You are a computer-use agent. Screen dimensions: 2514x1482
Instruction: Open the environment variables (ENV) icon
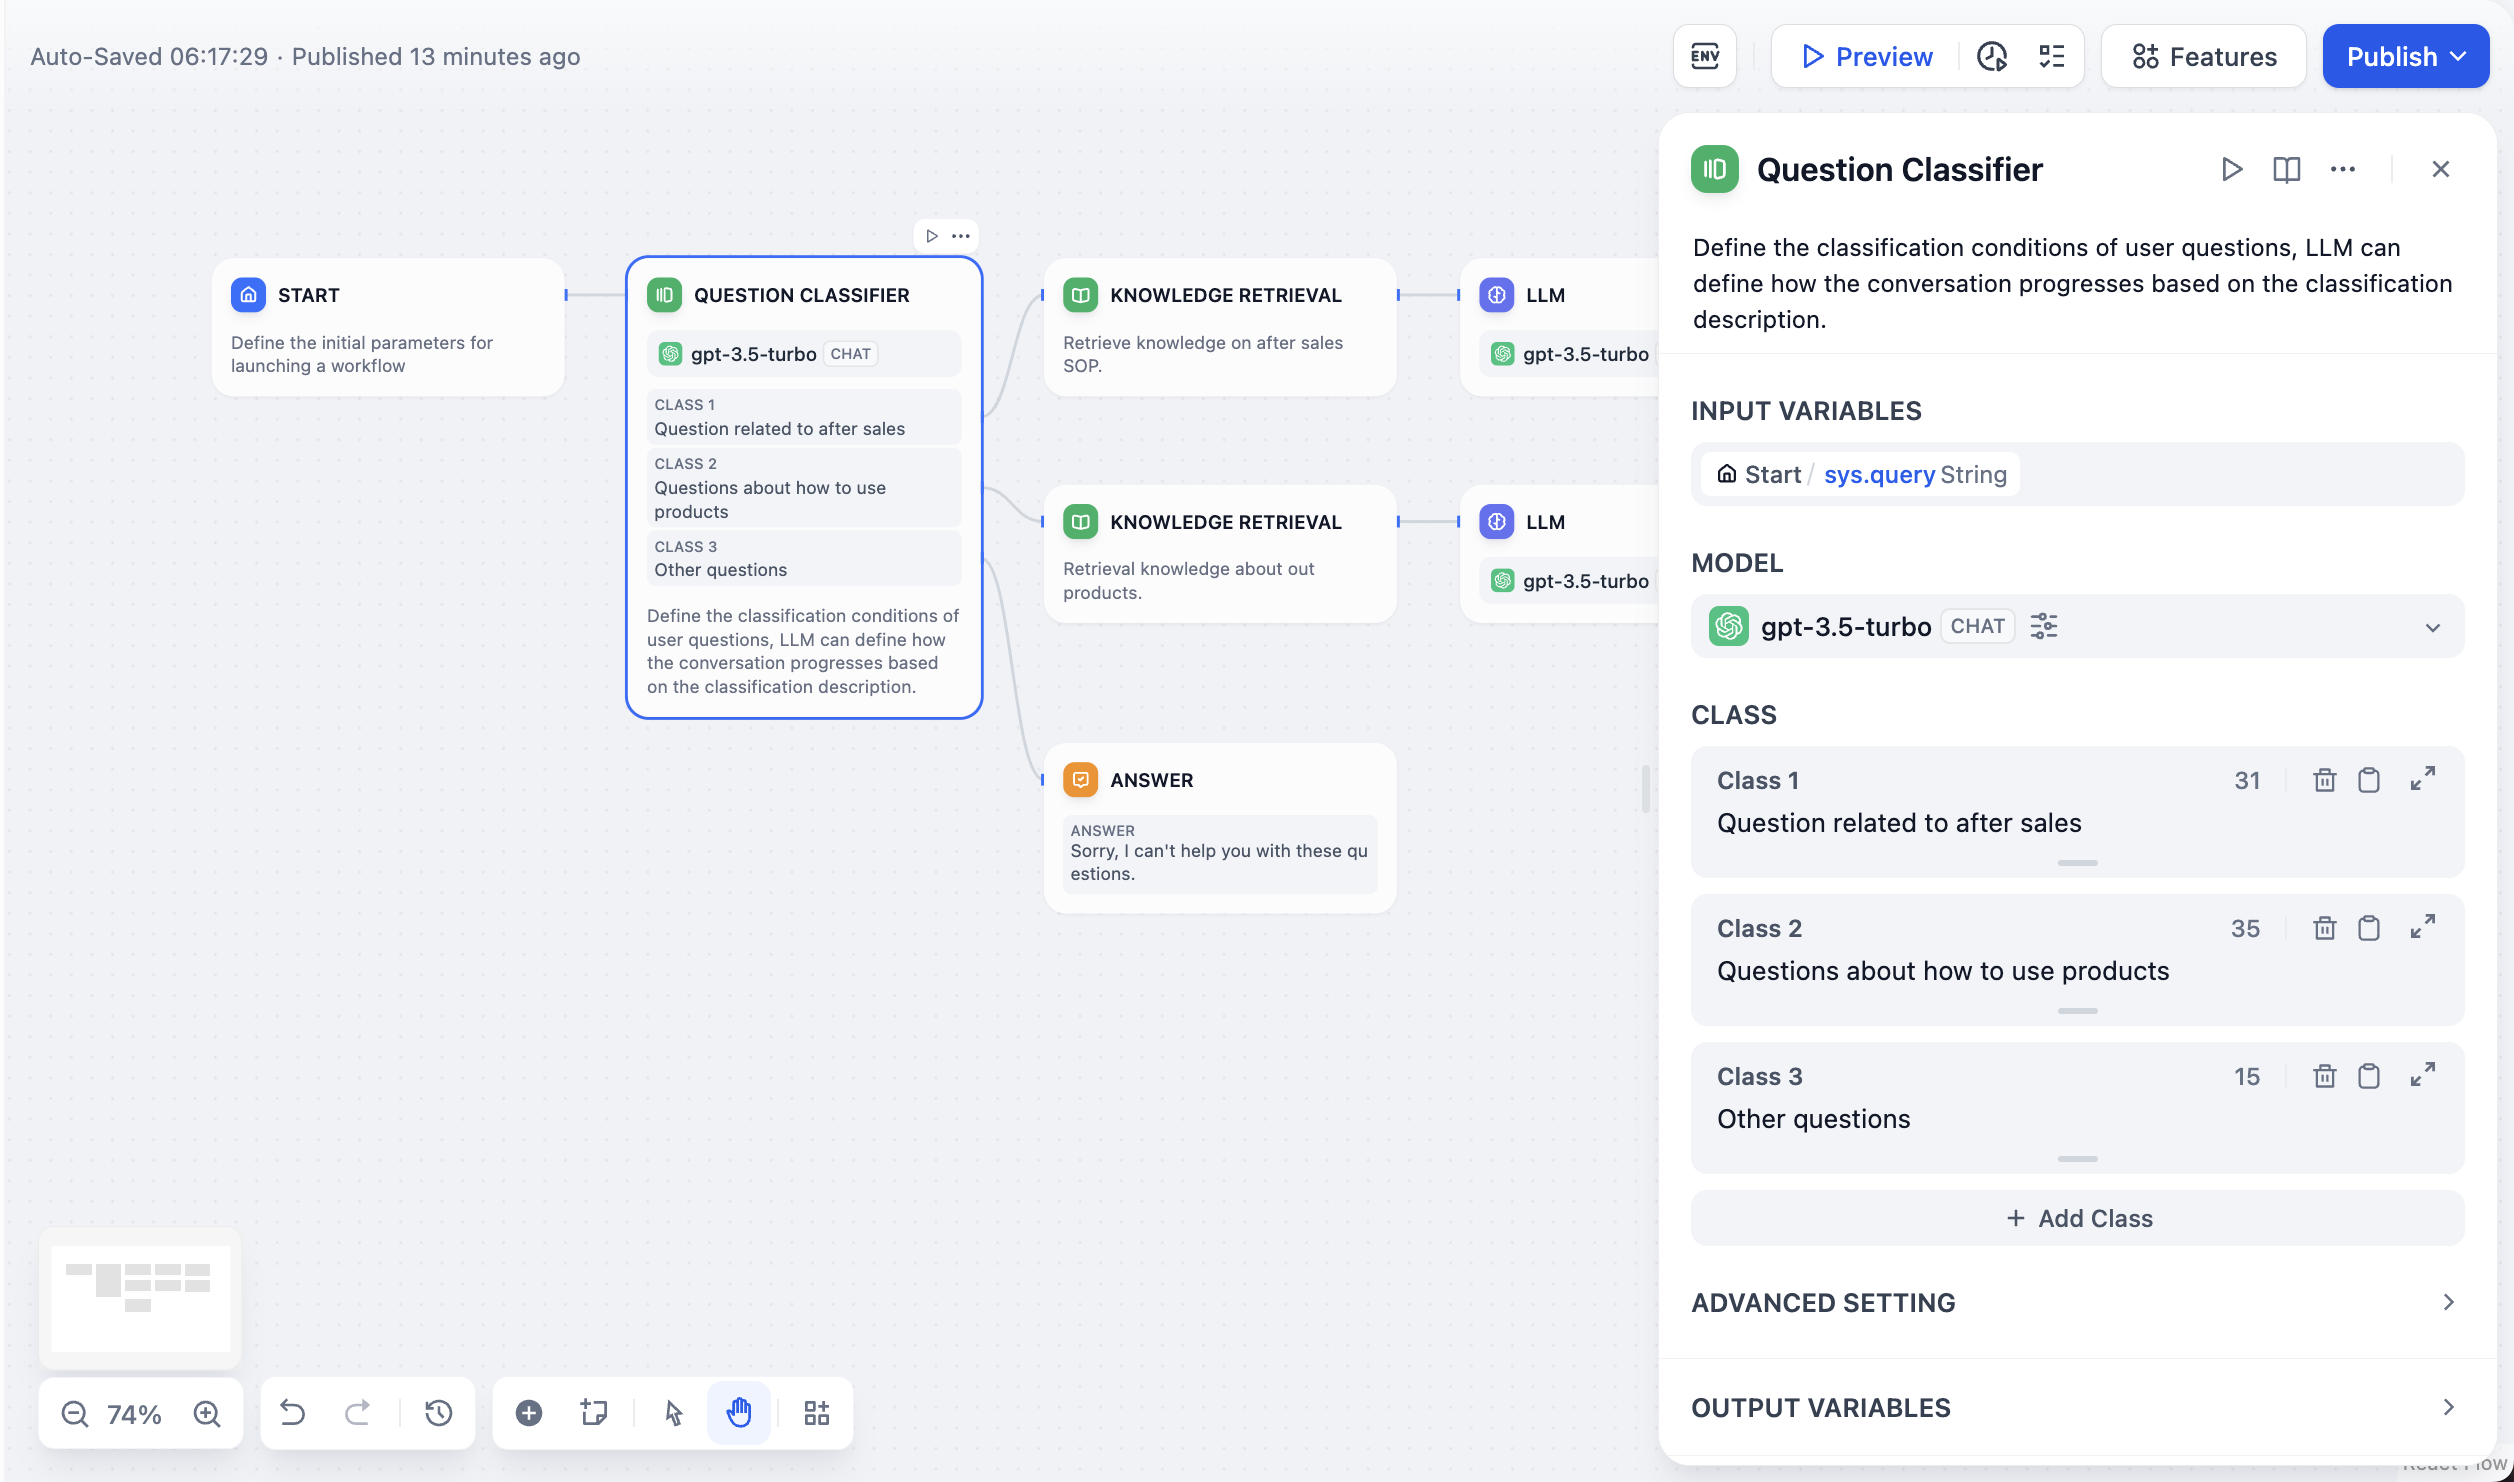click(x=1704, y=57)
